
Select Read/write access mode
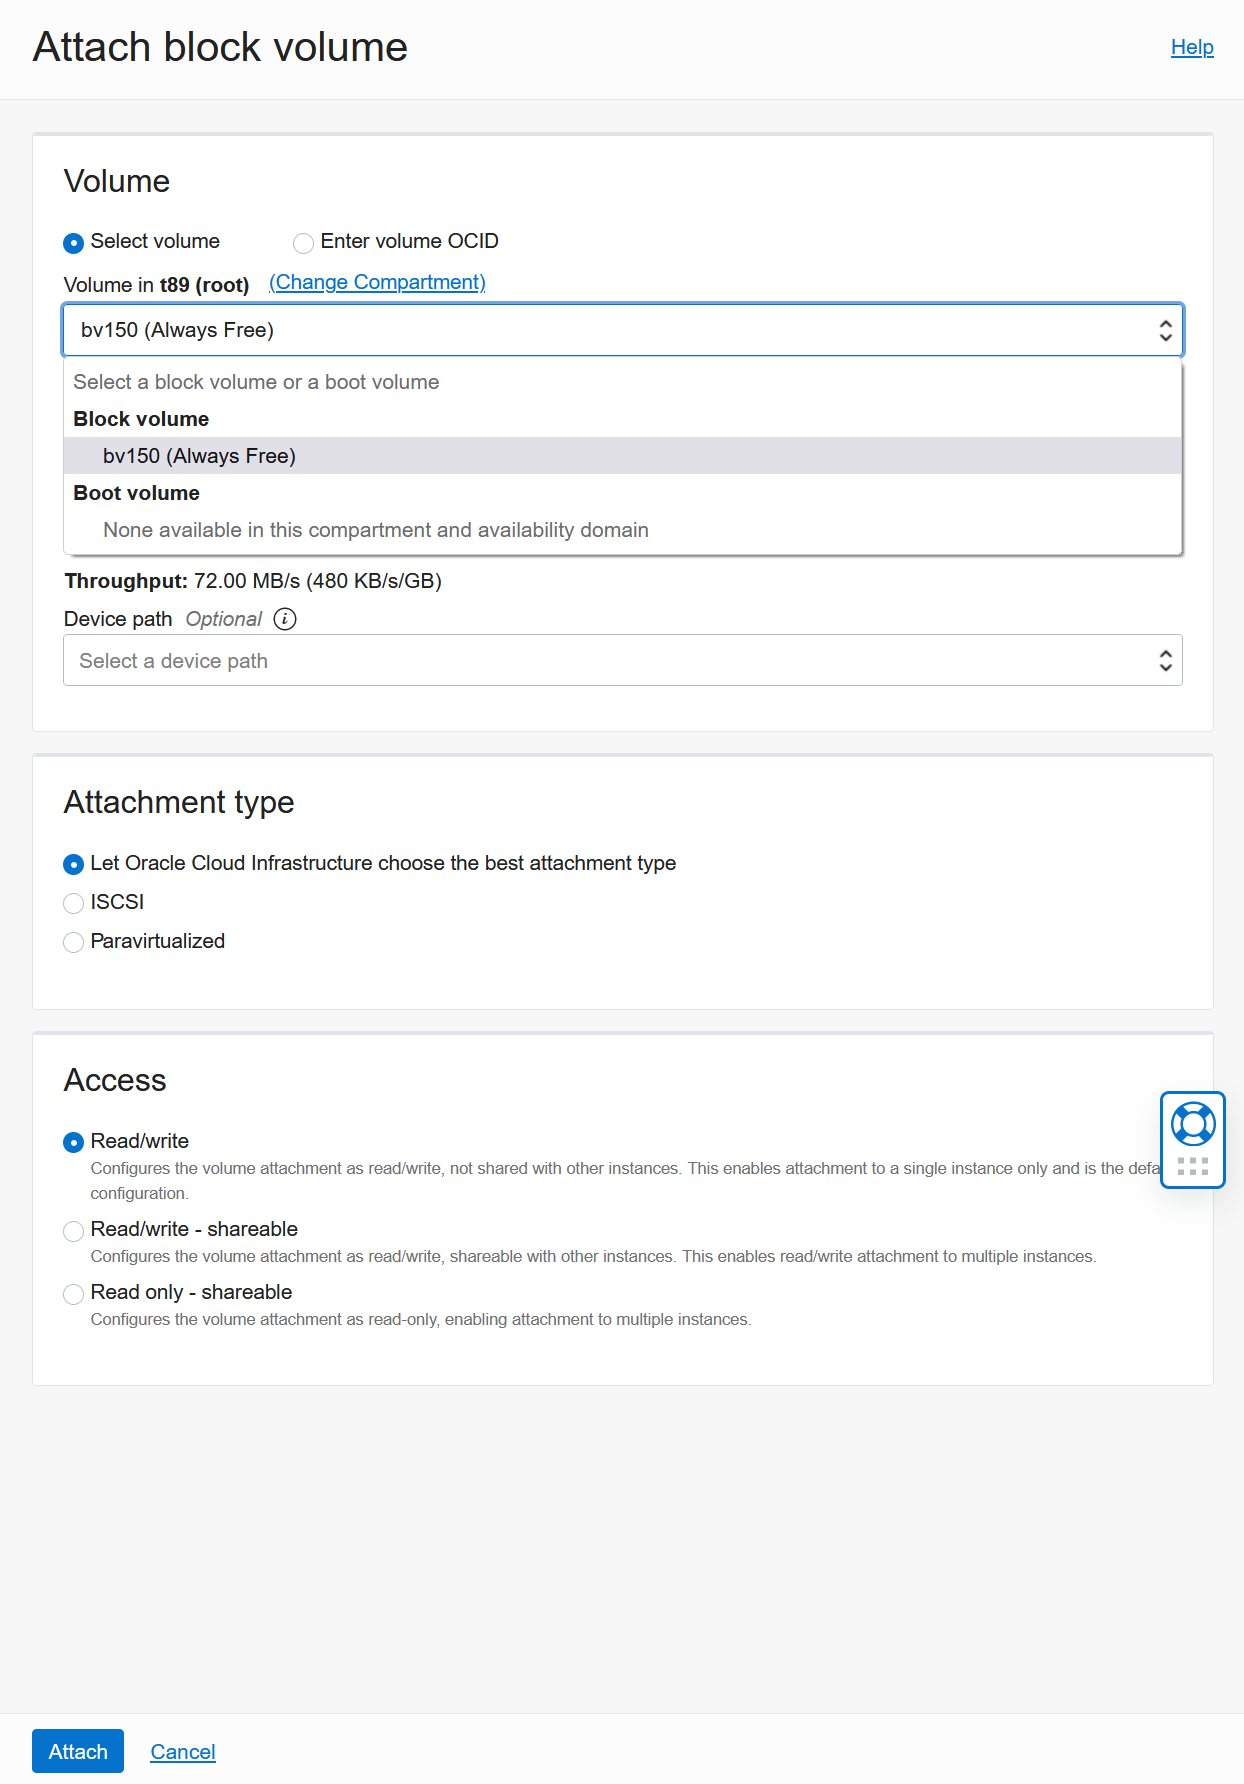73,1142
